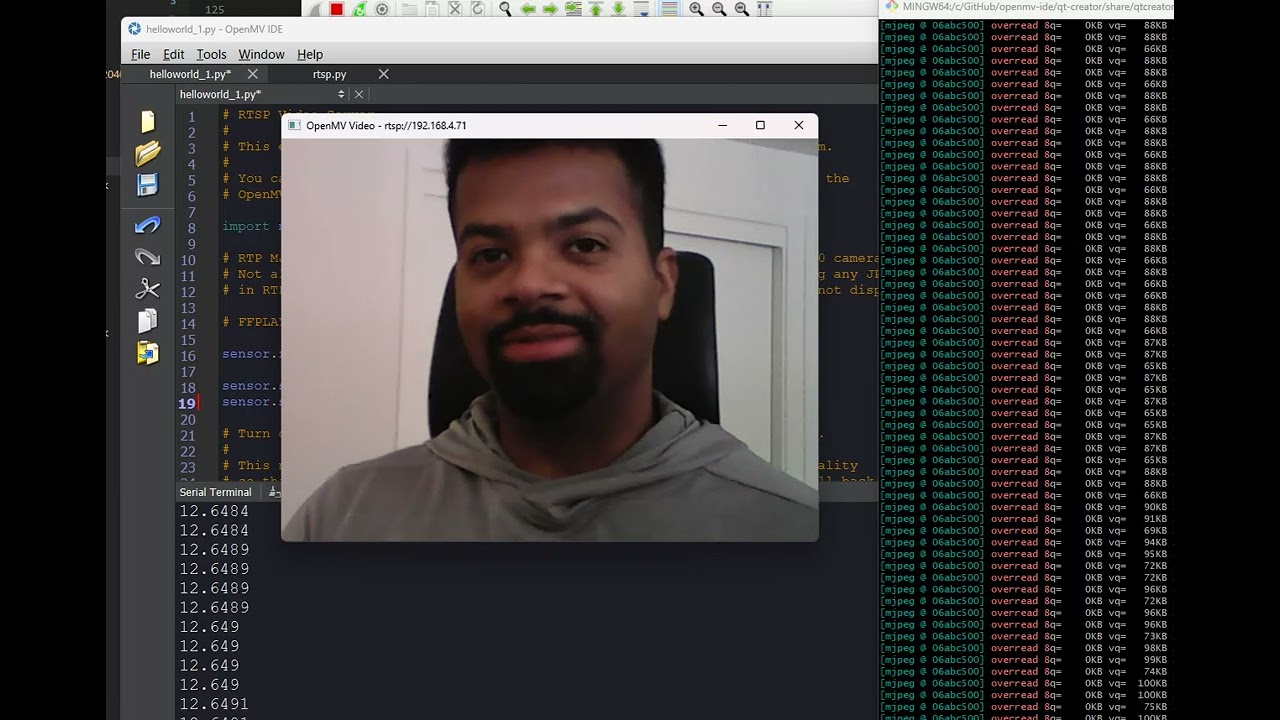This screenshot has height=720, width=1280.
Task: Click the 'import' keyword on line 8
Action: 246,226
